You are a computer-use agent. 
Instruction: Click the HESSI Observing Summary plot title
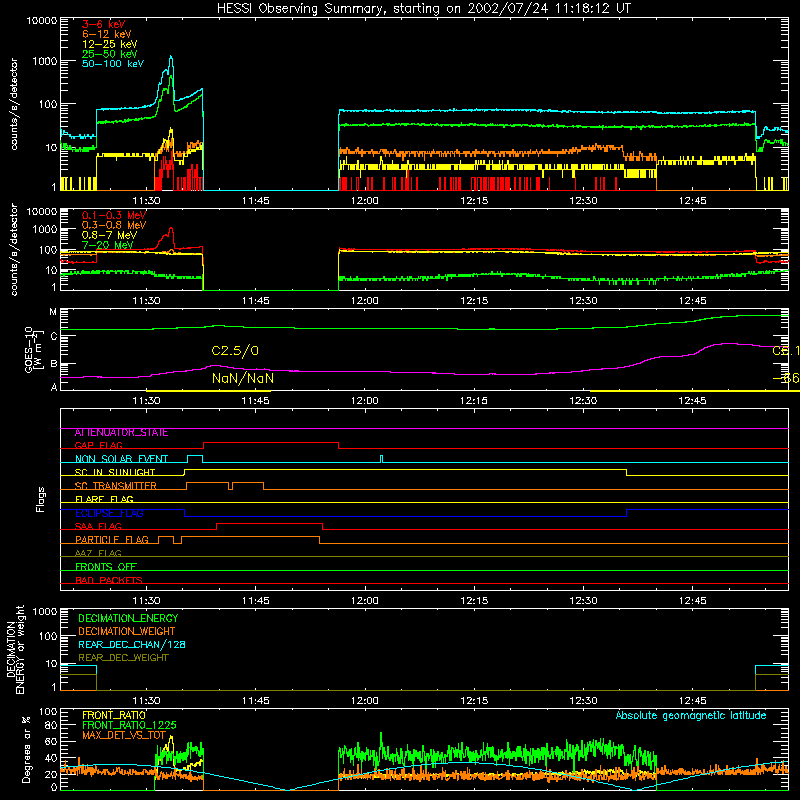click(x=423, y=9)
